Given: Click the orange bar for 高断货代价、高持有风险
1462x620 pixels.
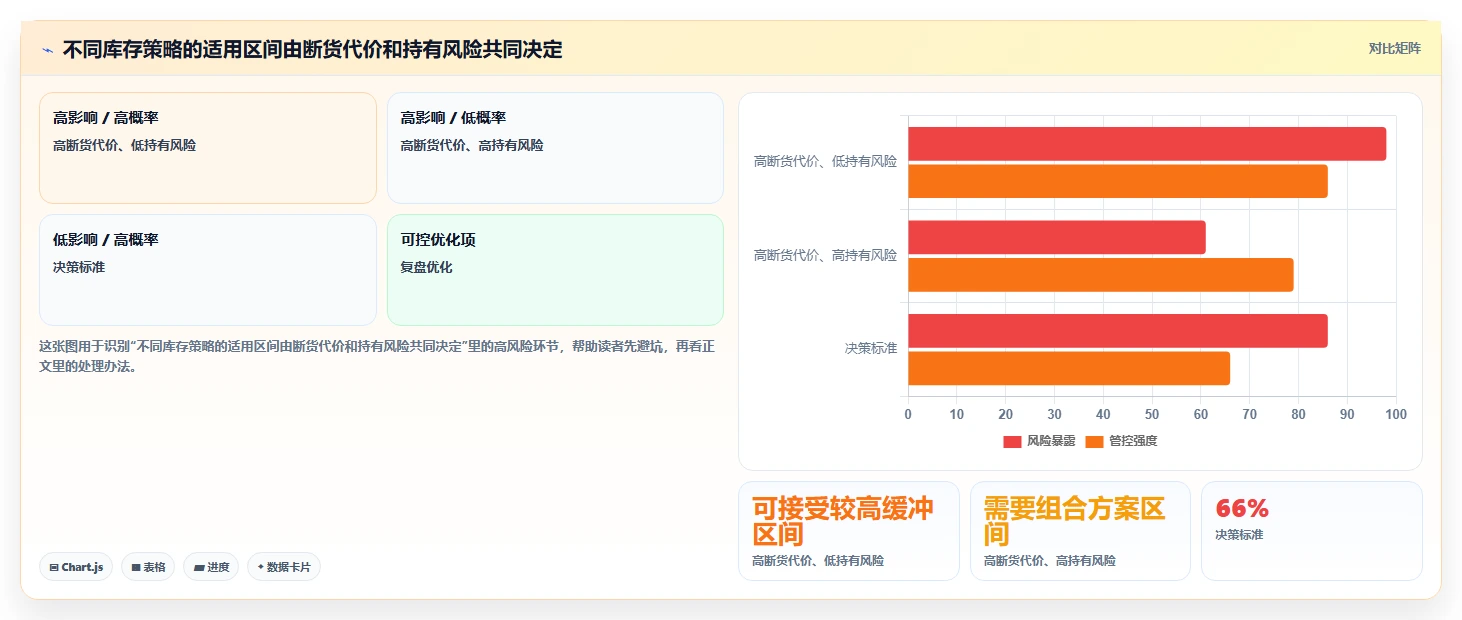Looking at the screenshot, I should tap(1101, 275).
